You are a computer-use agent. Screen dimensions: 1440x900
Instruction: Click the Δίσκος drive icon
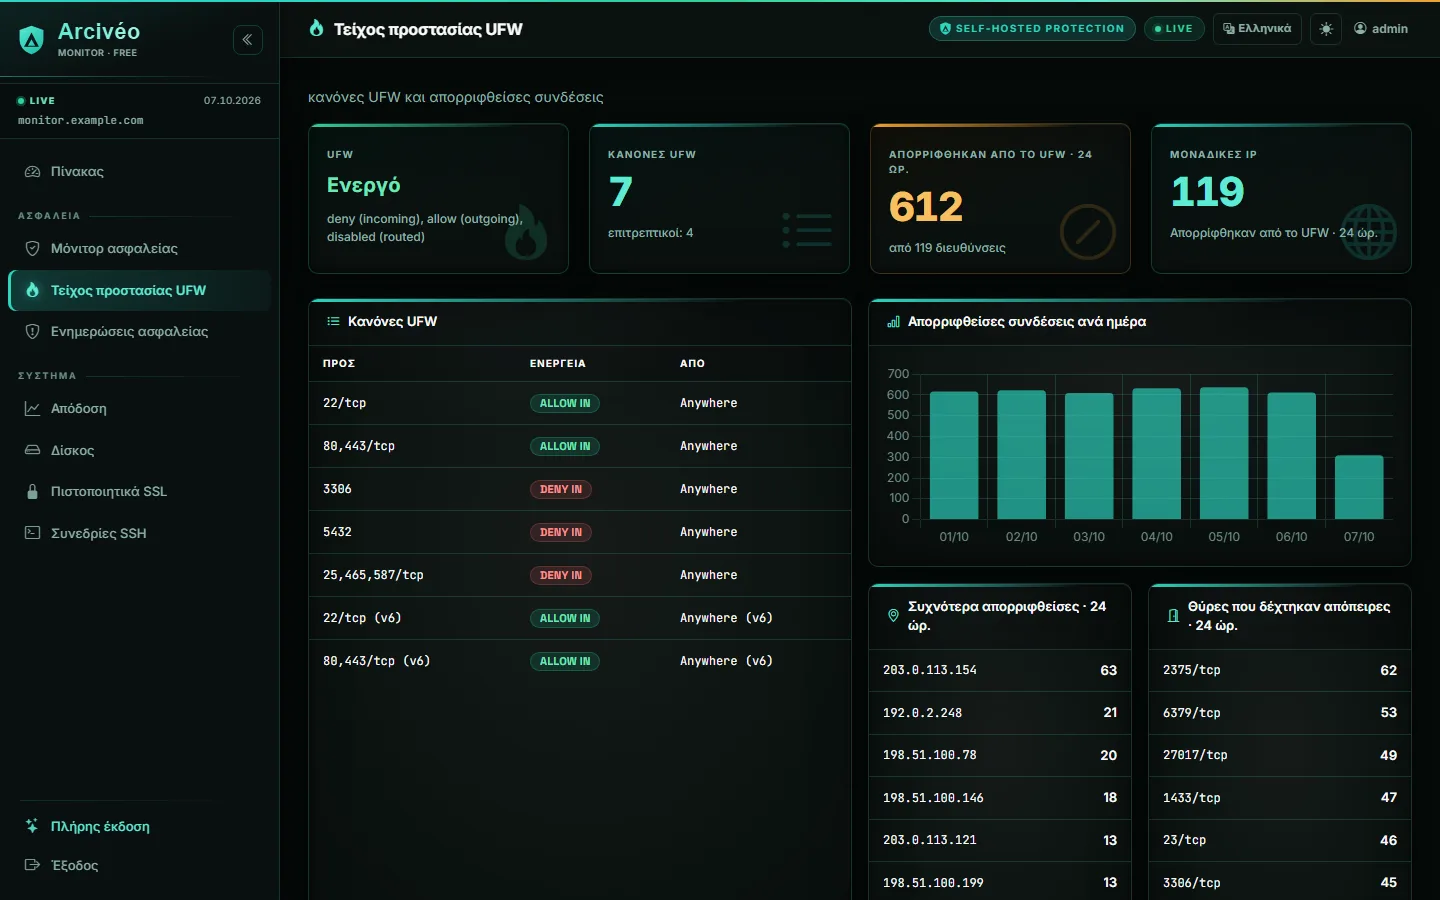click(32, 451)
